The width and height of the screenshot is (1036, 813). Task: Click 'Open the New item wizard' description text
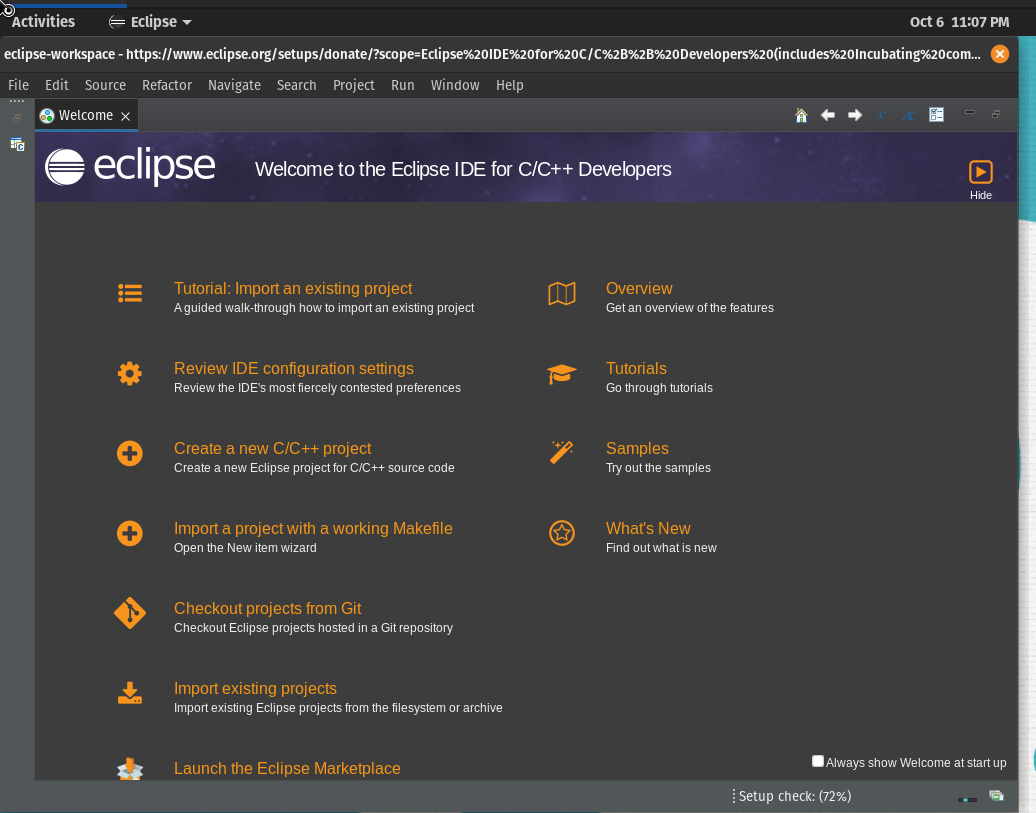(245, 548)
